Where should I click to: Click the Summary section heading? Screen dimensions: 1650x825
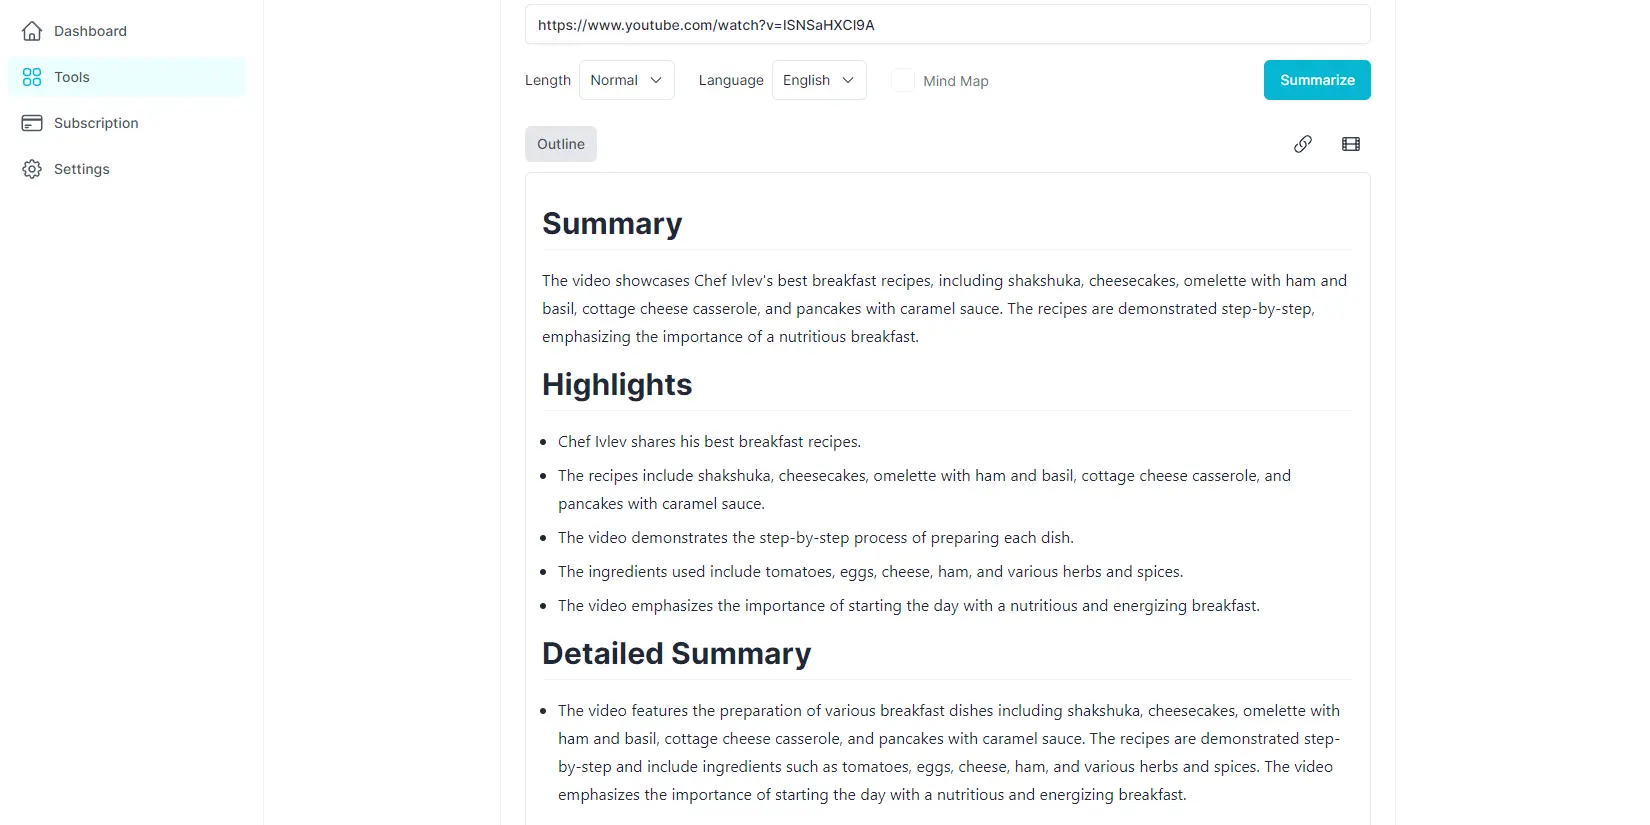(x=612, y=223)
